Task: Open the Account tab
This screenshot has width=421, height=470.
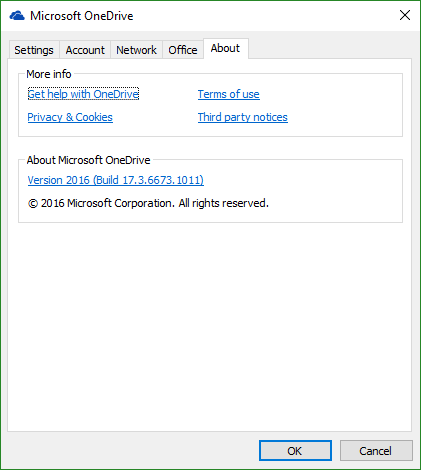Action: tap(85, 50)
